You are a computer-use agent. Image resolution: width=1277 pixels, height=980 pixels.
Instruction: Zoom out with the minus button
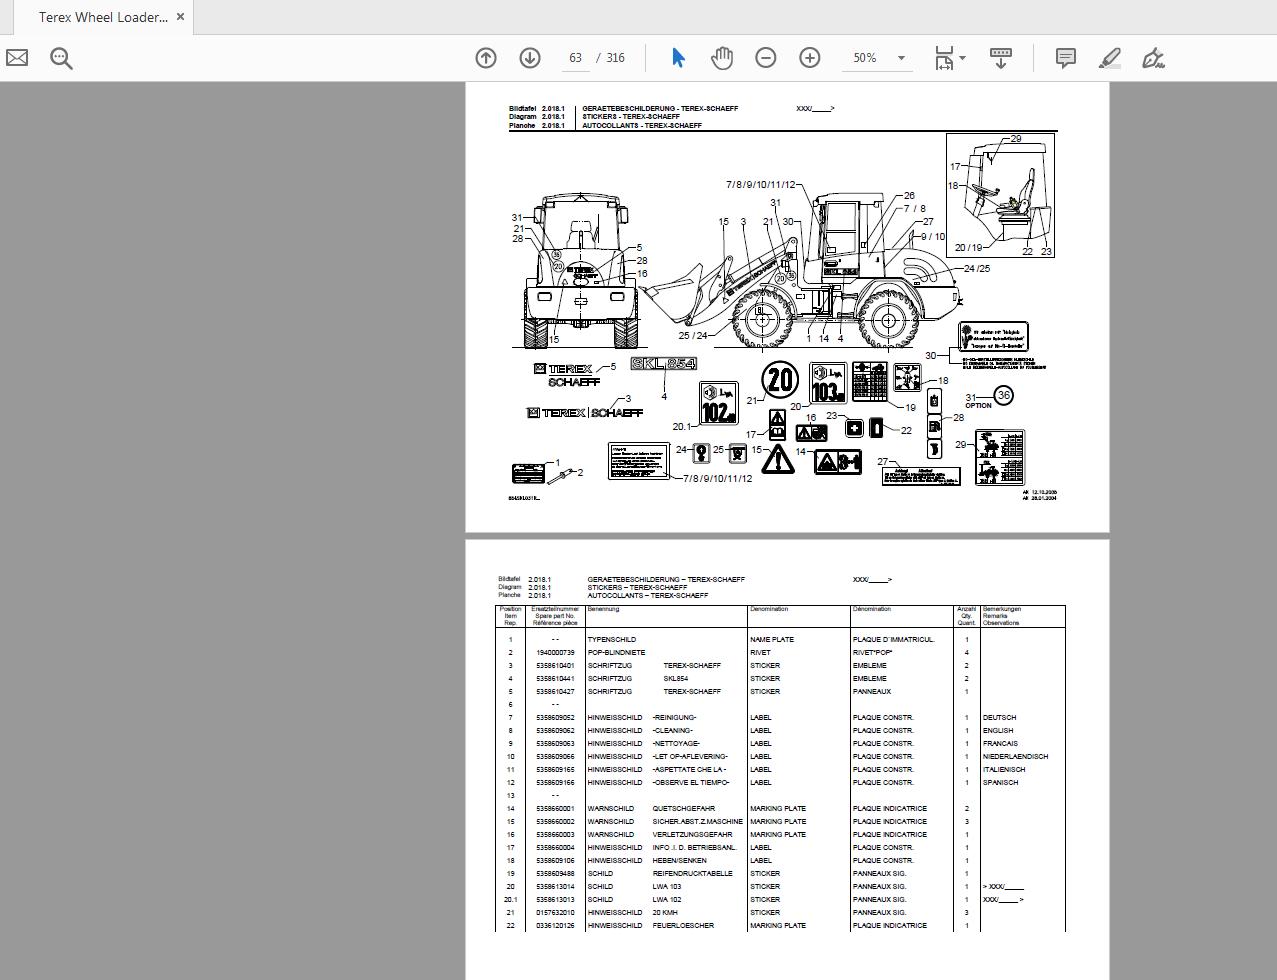[x=766, y=58]
